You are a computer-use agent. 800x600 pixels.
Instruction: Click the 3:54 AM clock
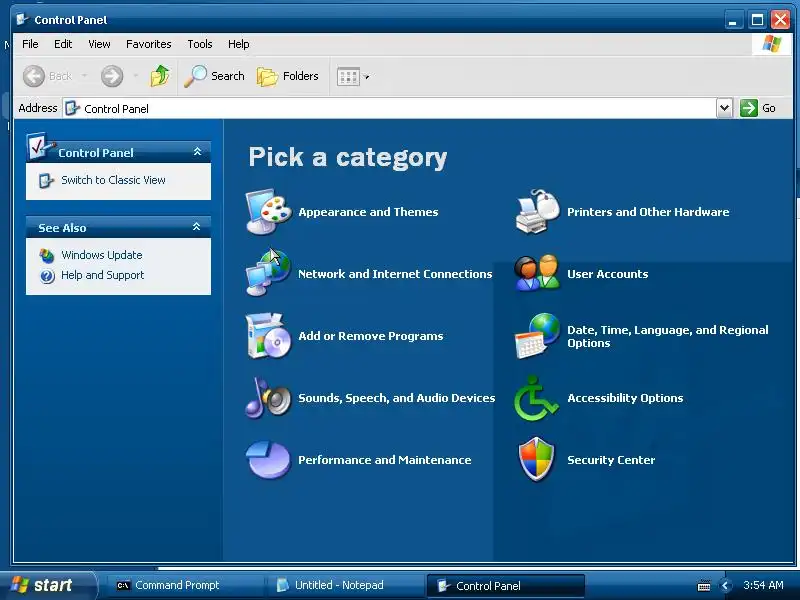763,585
